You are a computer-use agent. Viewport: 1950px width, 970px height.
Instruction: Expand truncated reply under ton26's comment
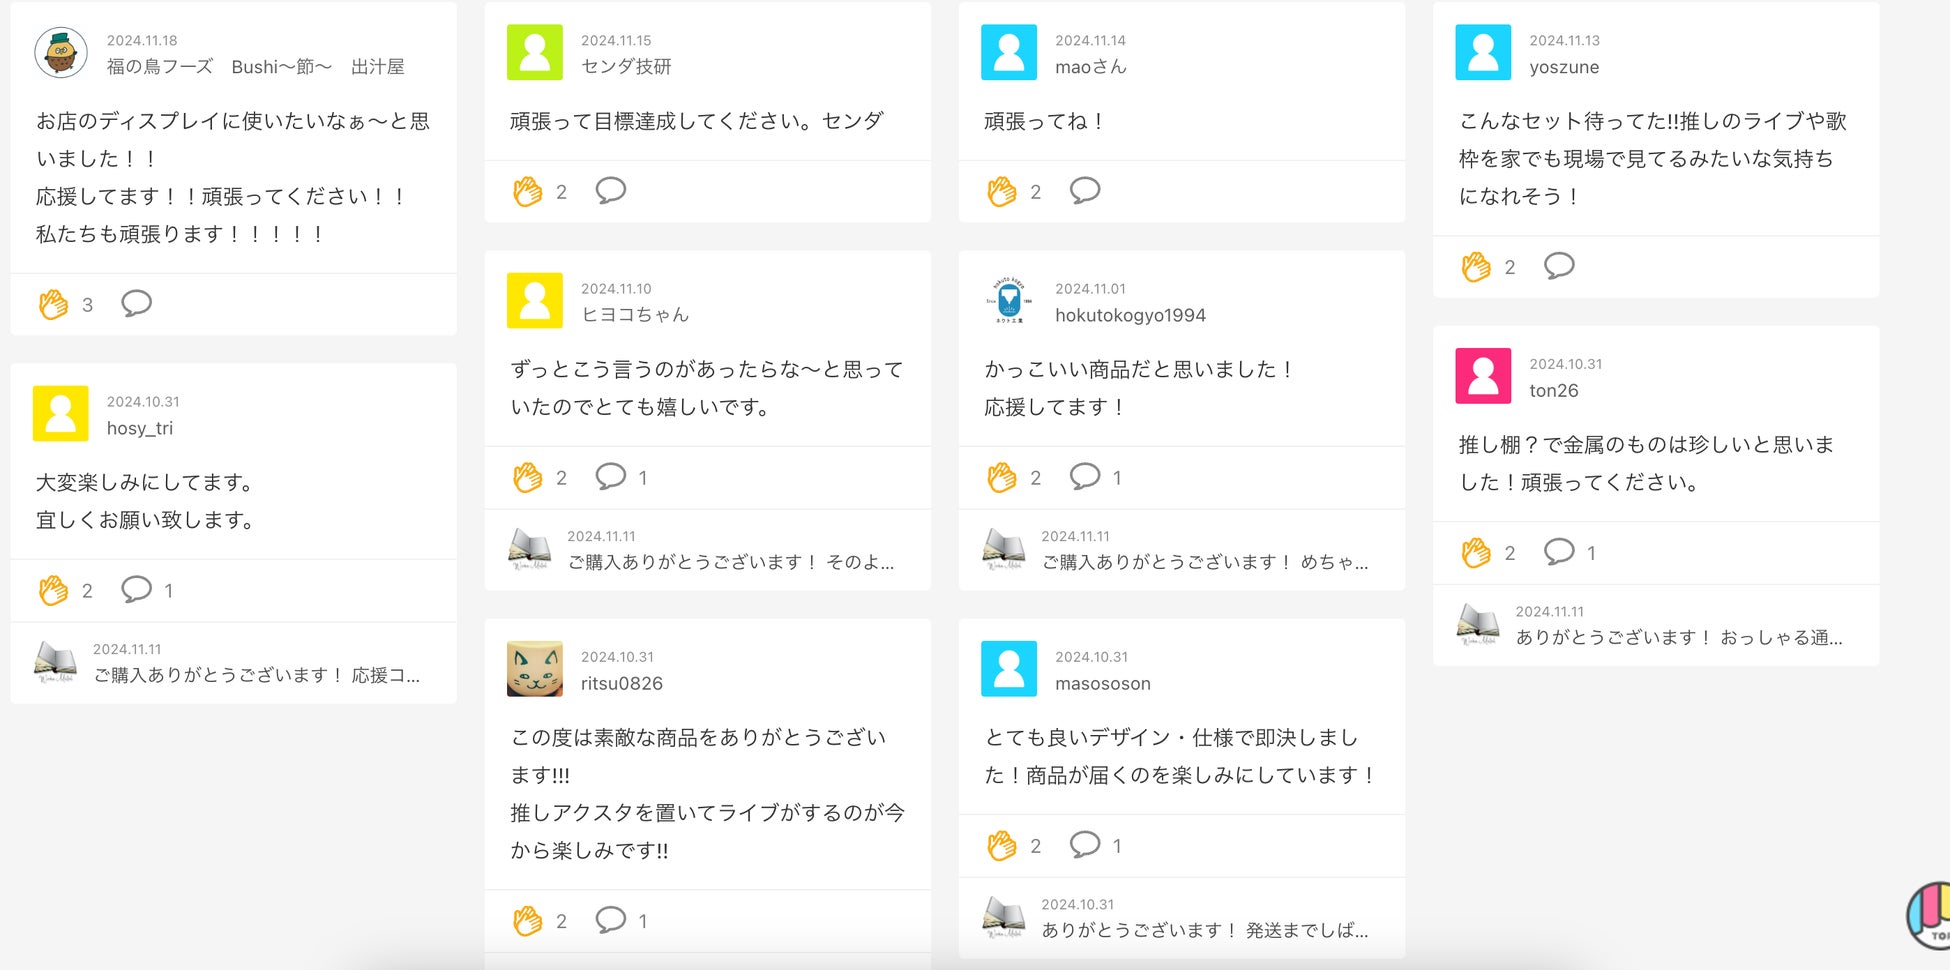[x=1678, y=637]
